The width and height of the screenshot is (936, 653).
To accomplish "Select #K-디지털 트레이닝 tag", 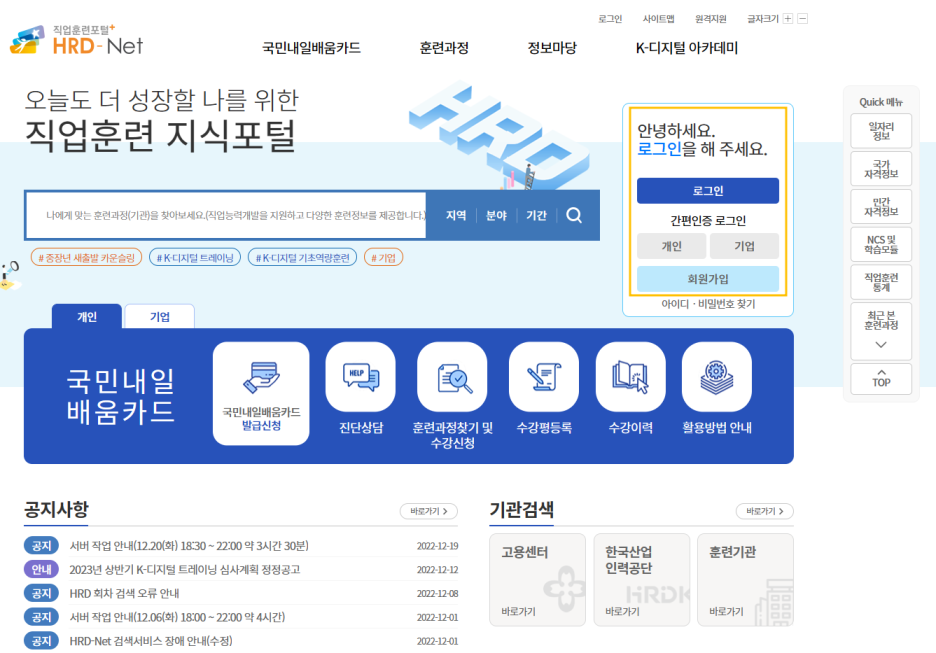I will point(195,257).
